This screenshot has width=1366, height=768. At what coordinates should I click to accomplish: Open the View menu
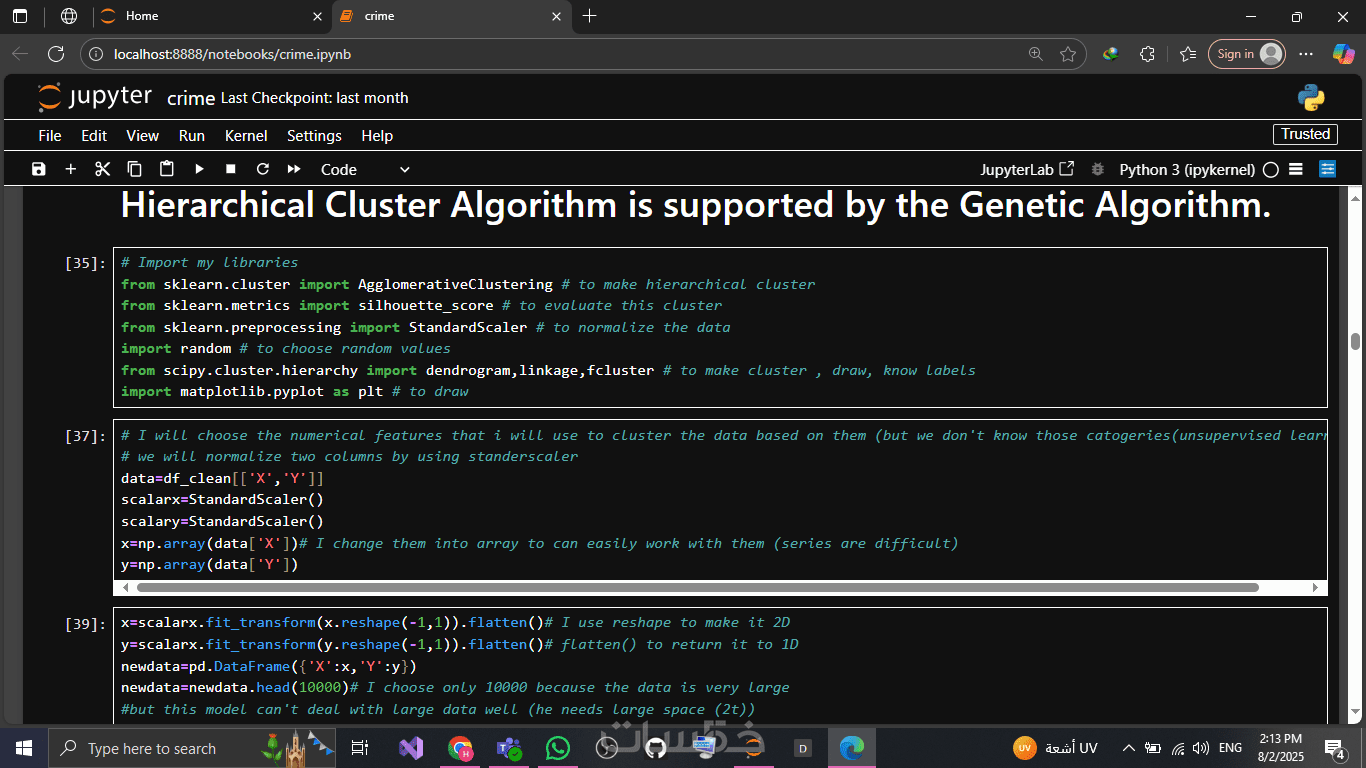143,135
